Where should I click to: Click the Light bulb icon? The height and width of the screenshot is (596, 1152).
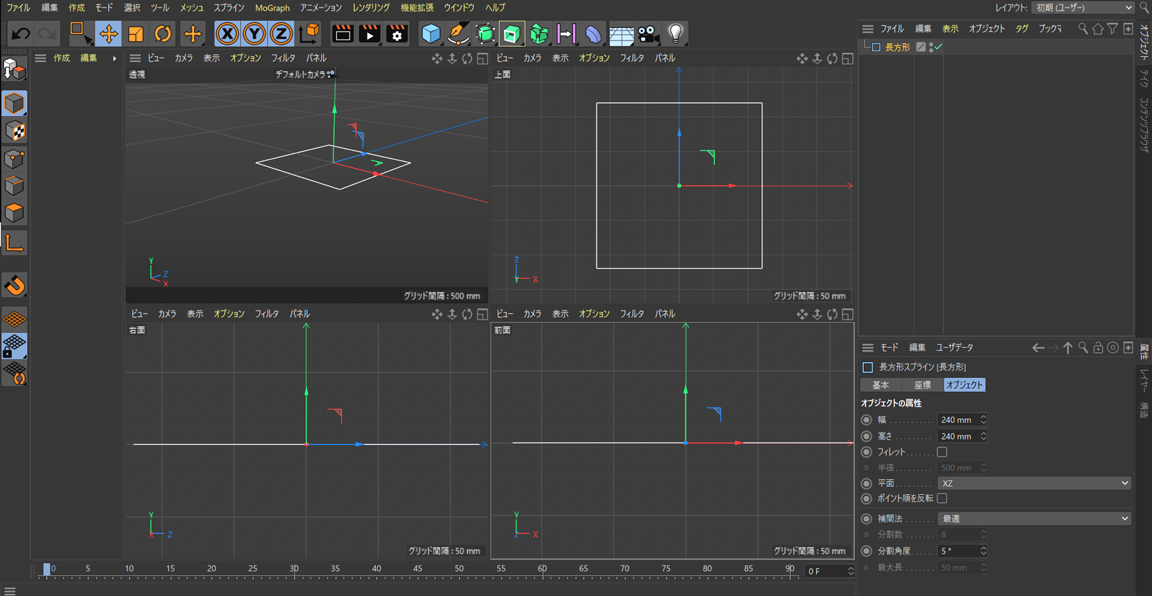point(676,34)
